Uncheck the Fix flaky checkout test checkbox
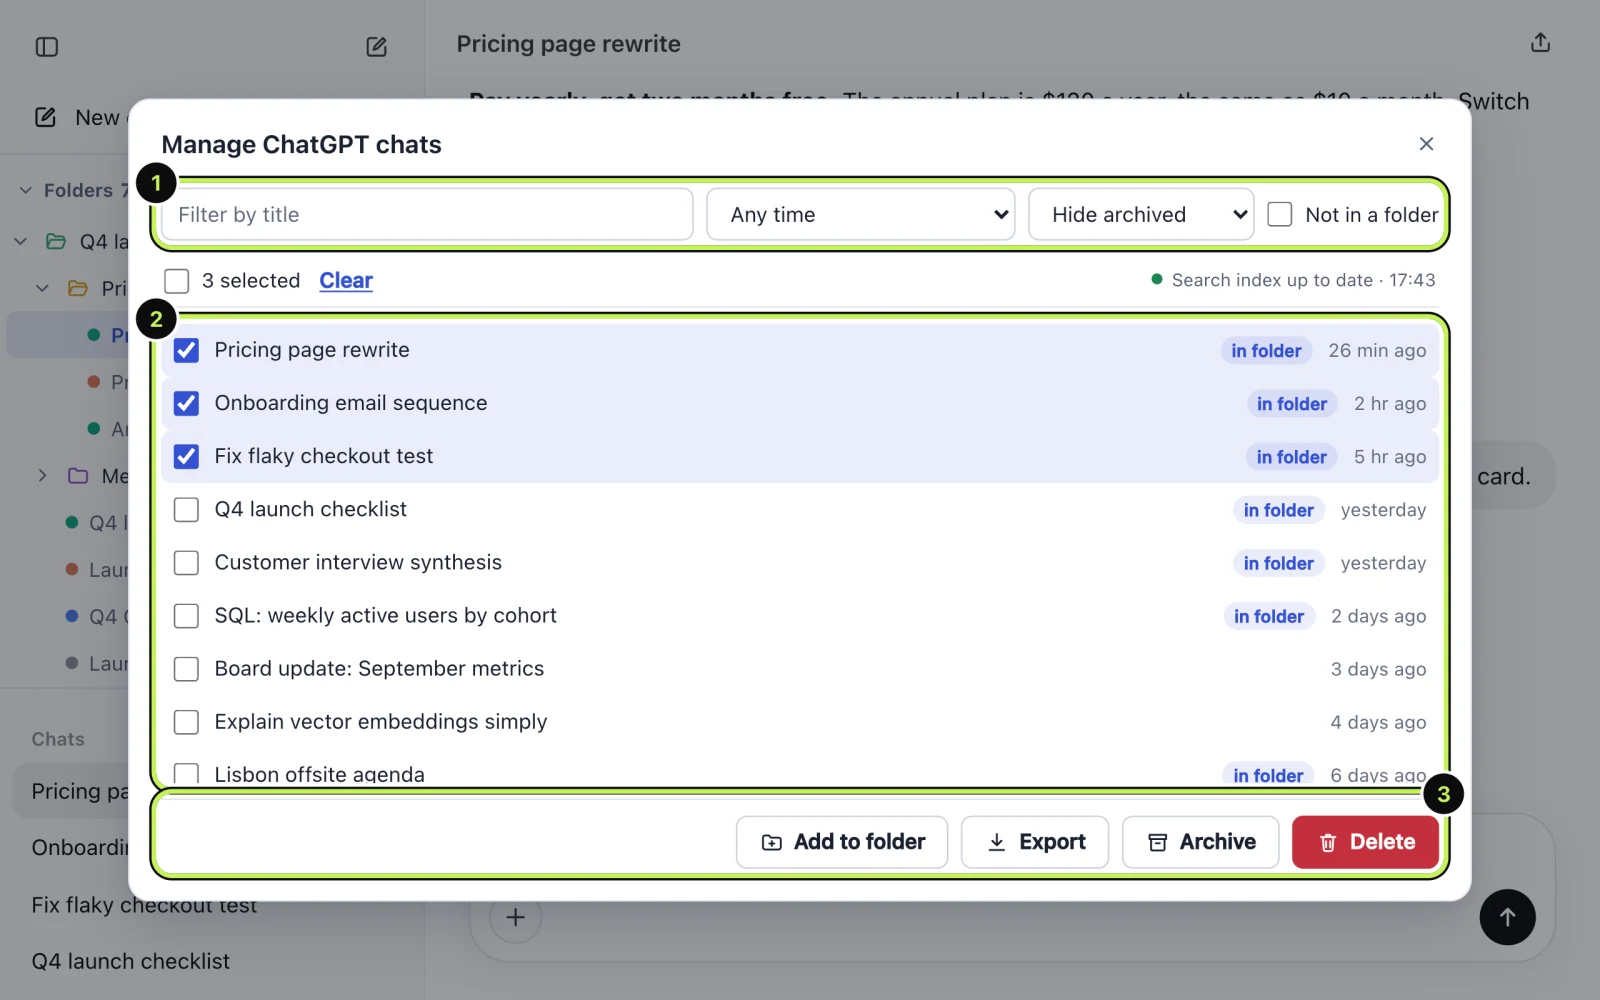 point(186,456)
